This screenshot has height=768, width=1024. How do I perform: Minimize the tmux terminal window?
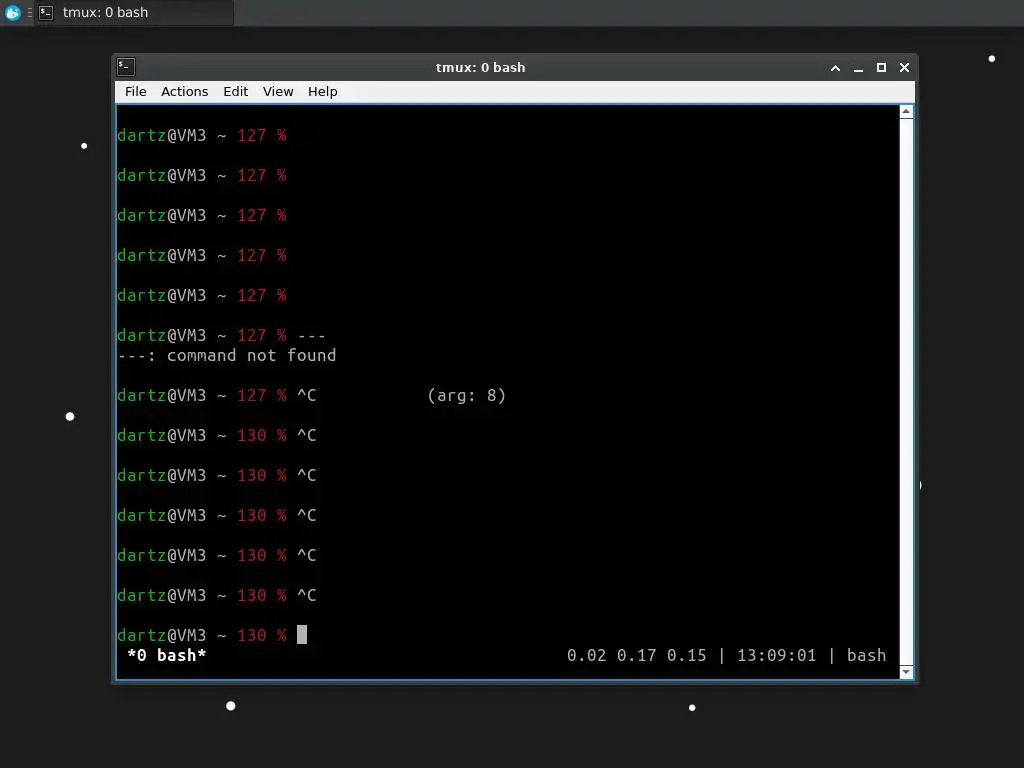point(858,68)
